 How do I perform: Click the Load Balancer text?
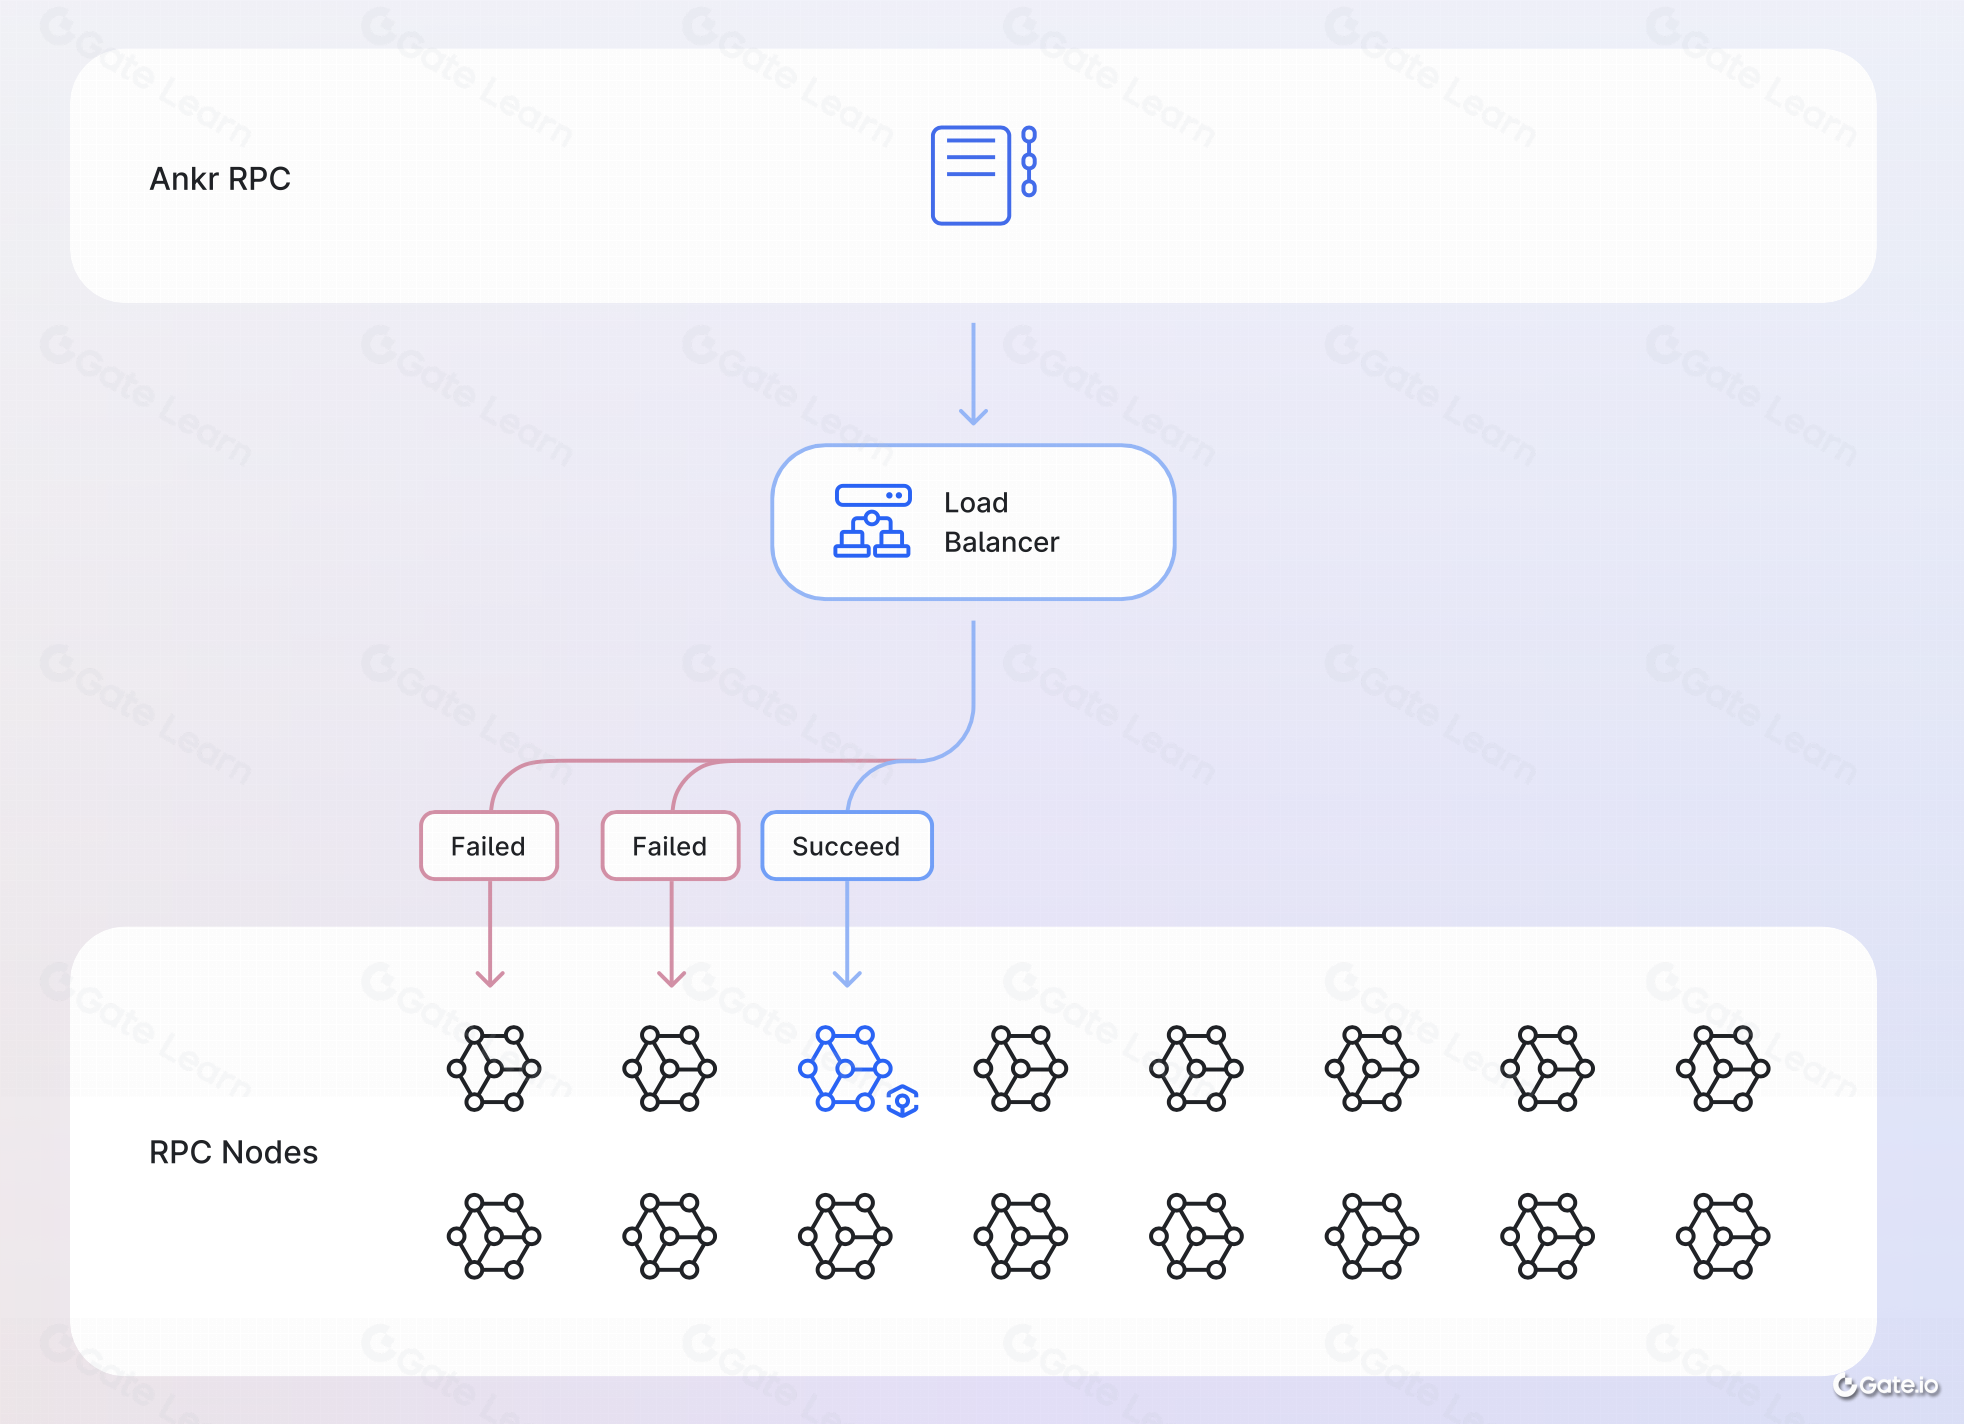[x=1001, y=522]
